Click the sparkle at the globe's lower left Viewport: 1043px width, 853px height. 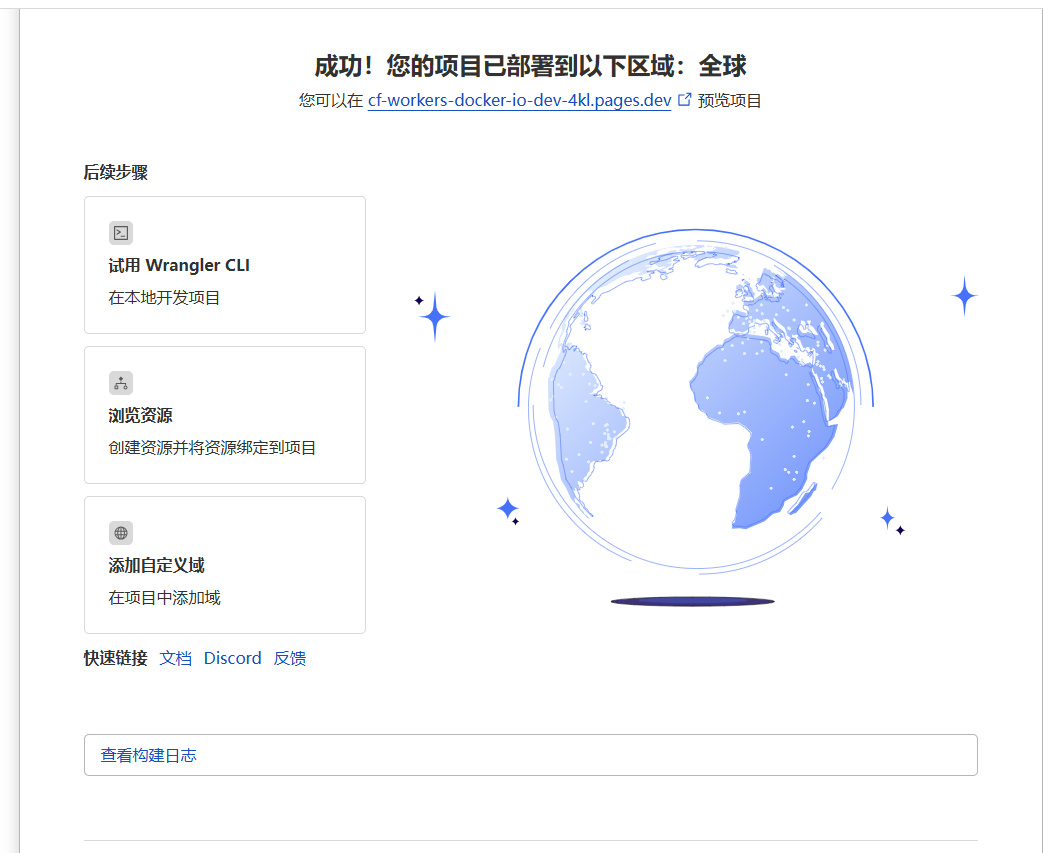coord(508,509)
